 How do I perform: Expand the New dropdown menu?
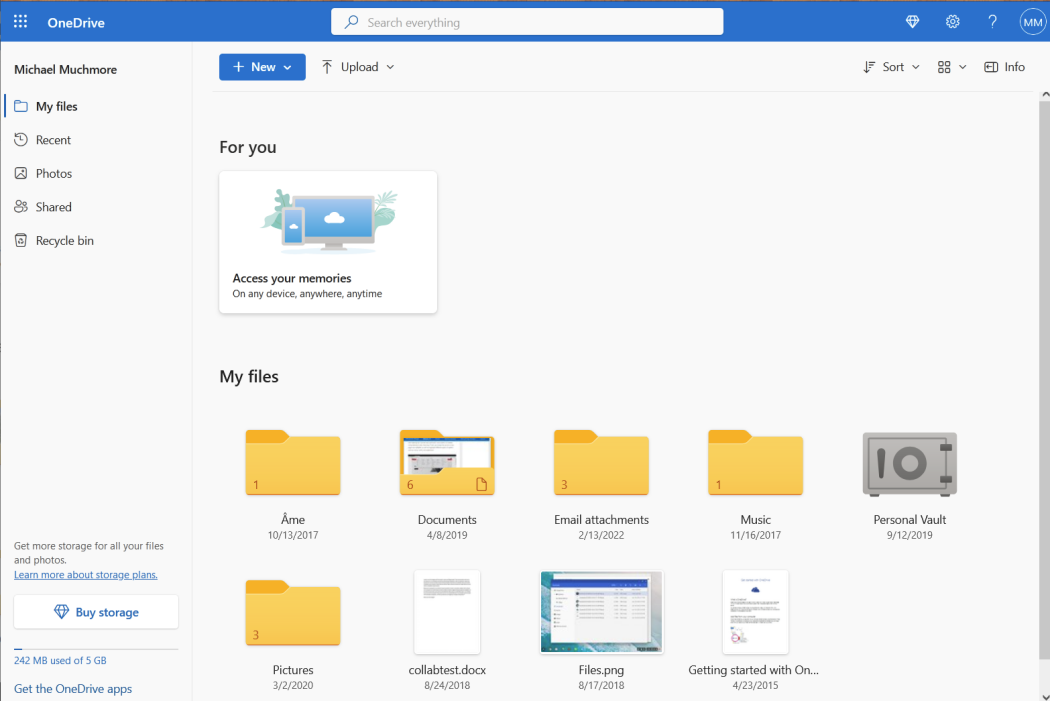[x=262, y=66]
